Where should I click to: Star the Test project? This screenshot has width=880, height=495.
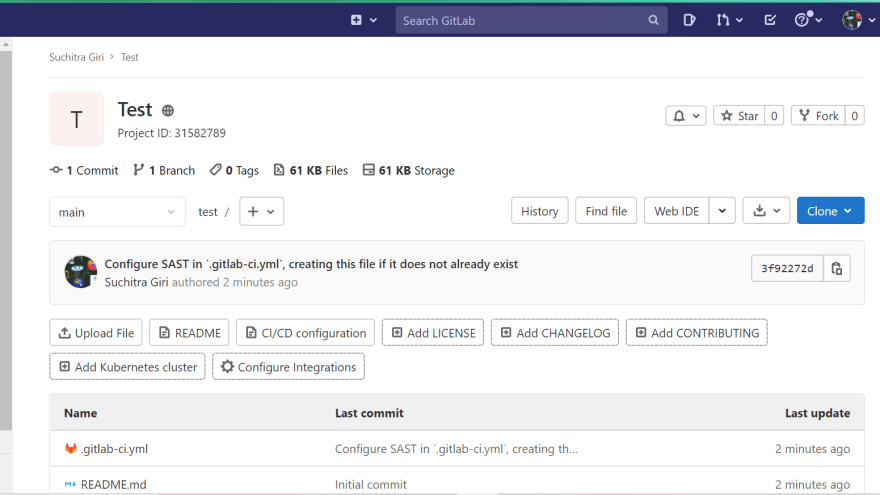point(739,116)
